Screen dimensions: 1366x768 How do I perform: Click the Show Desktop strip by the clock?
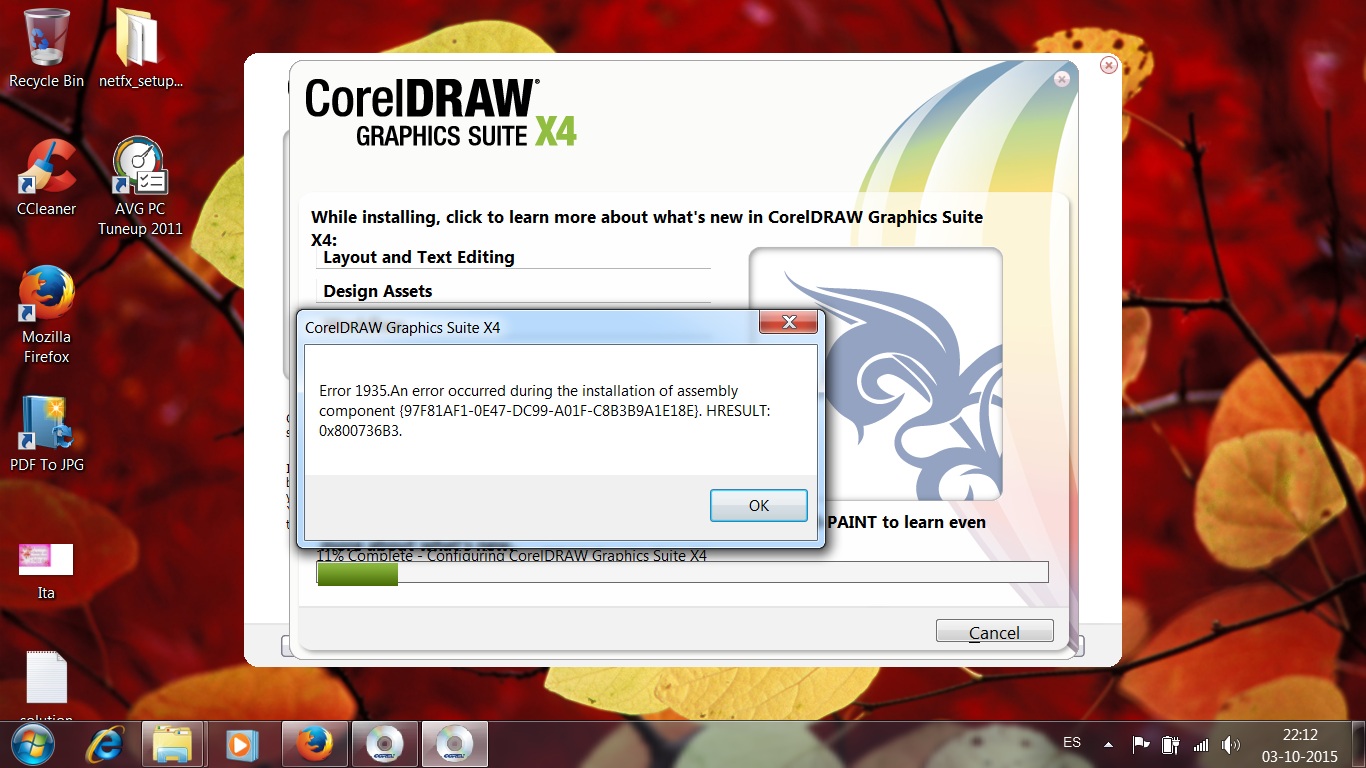click(x=1358, y=745)
